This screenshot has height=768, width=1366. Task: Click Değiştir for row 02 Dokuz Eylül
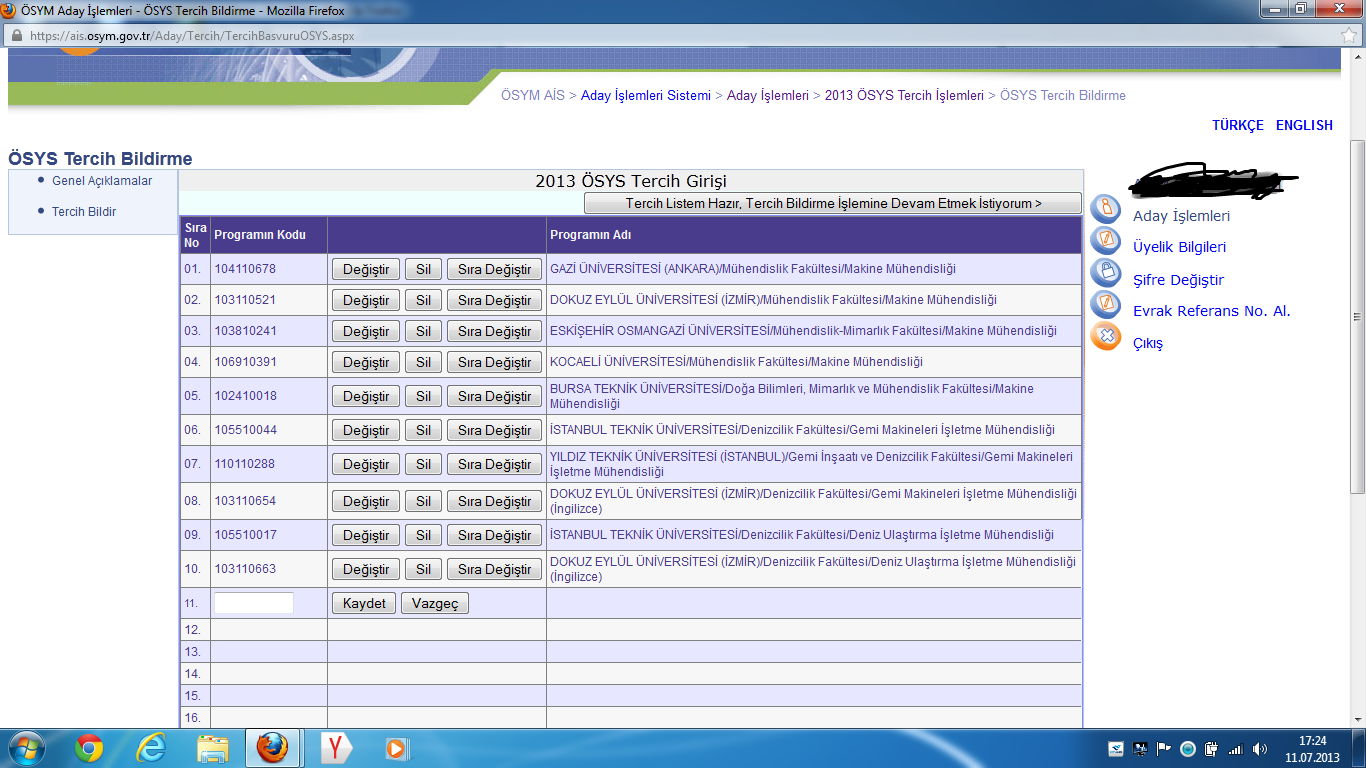coord(366,301)
